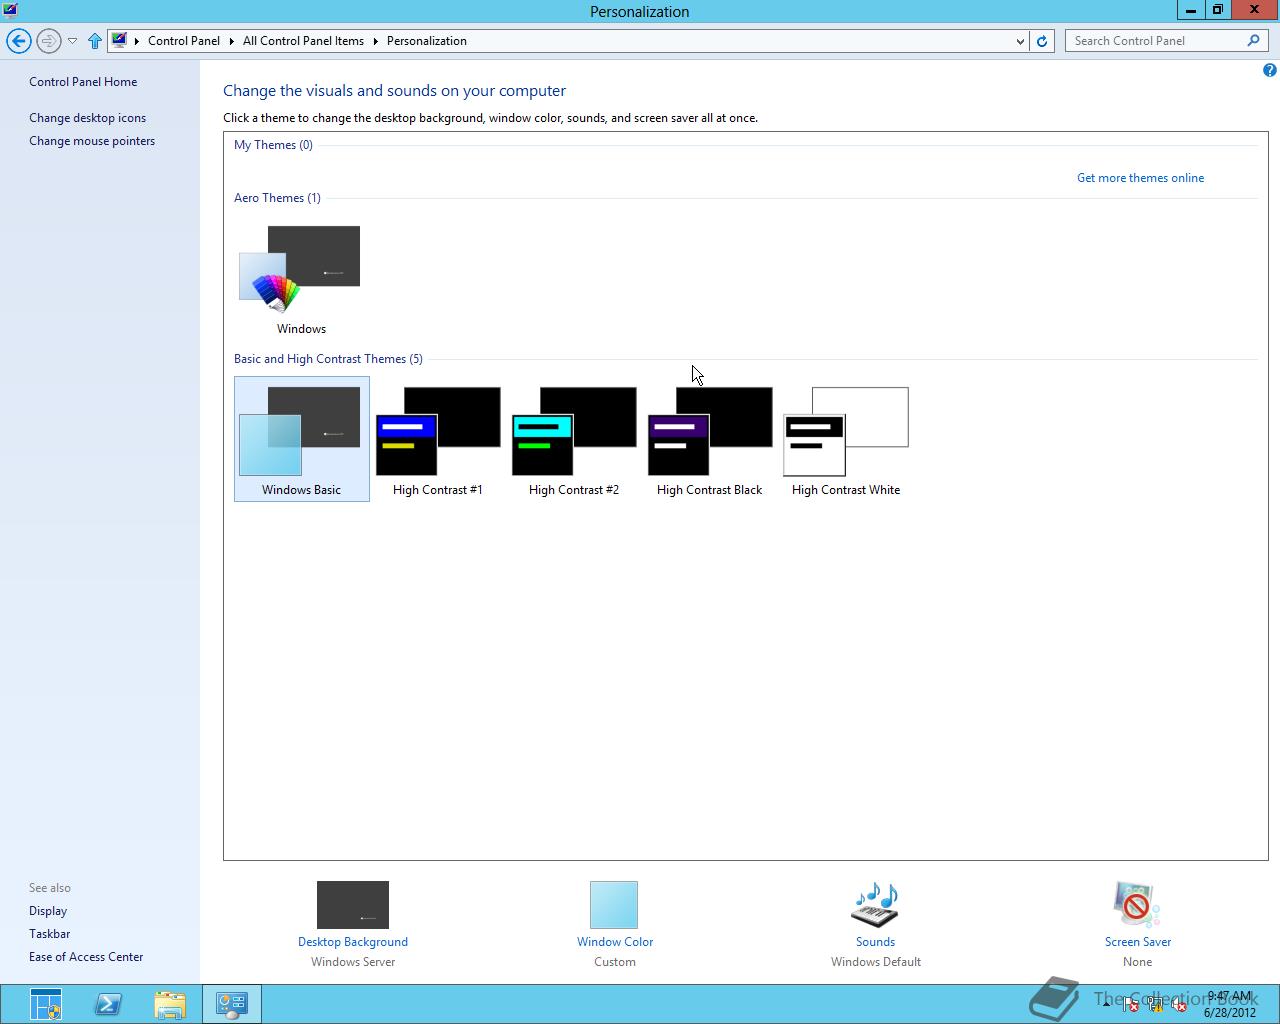The image size is (1280, 1024).
Task: Click the Control Panel breadcrumb
Action: 184,41
